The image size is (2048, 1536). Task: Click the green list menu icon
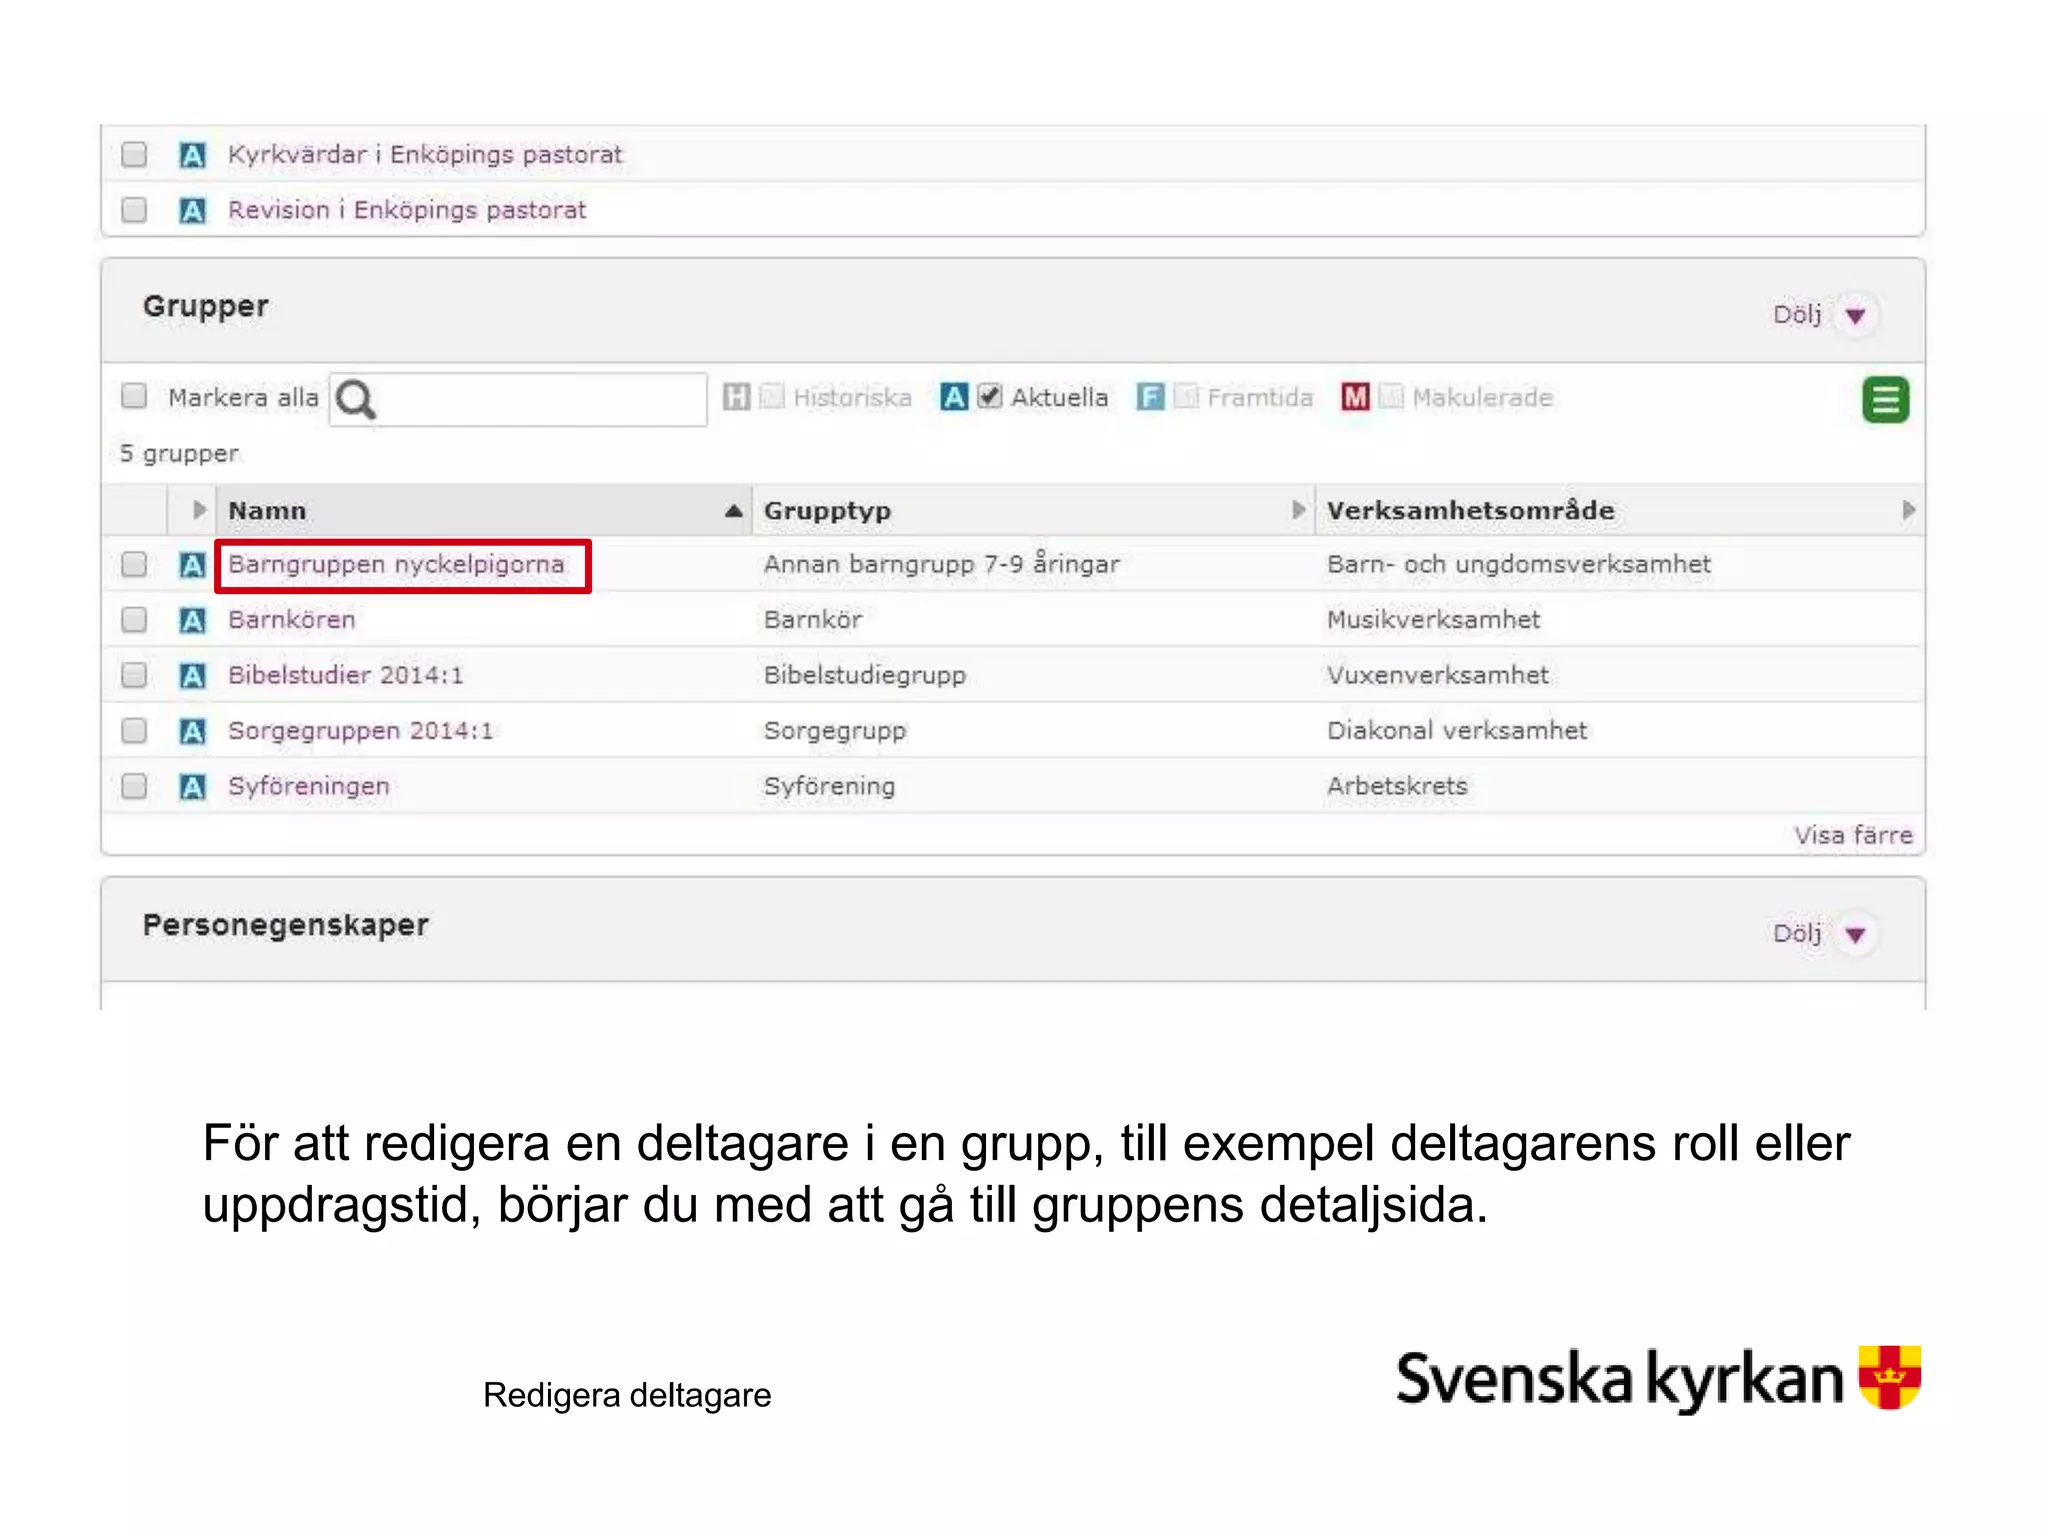coord(1884,399)
